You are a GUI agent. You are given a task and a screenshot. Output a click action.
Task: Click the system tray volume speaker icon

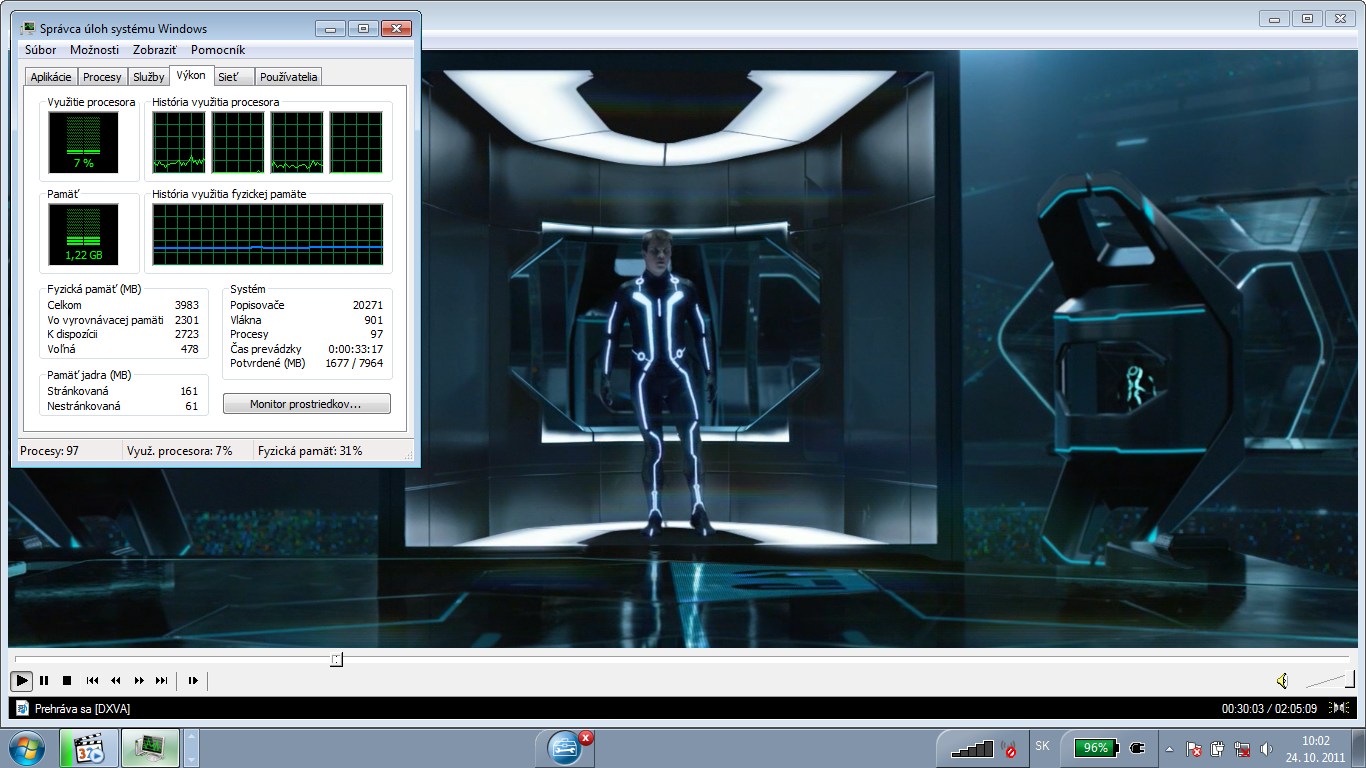1266,748
